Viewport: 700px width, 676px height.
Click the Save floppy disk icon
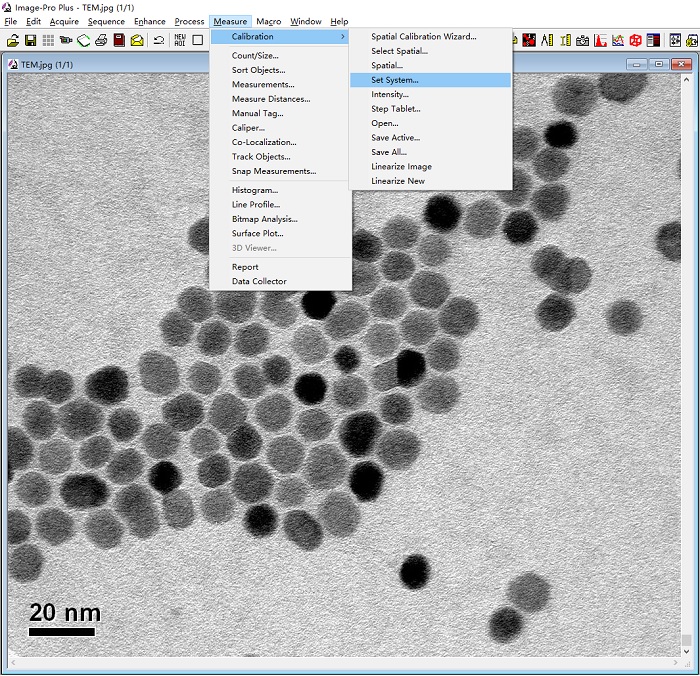coord(31,40)
